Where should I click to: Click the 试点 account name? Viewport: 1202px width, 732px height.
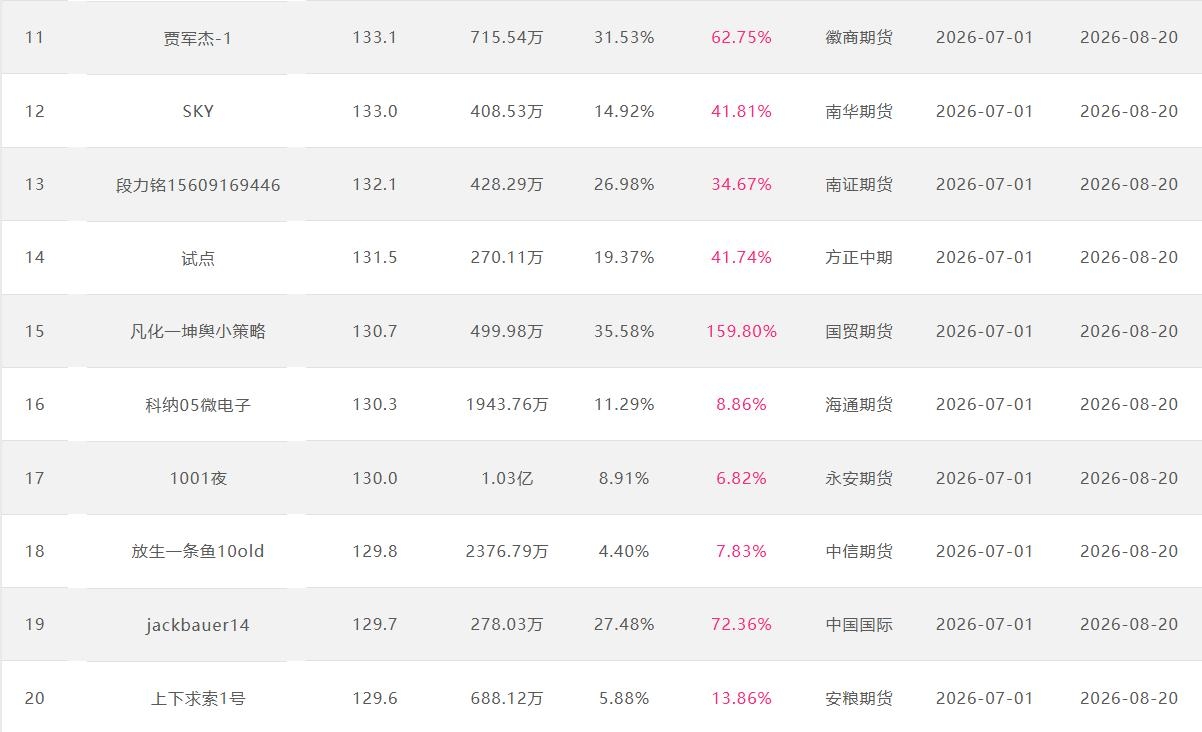198,258
